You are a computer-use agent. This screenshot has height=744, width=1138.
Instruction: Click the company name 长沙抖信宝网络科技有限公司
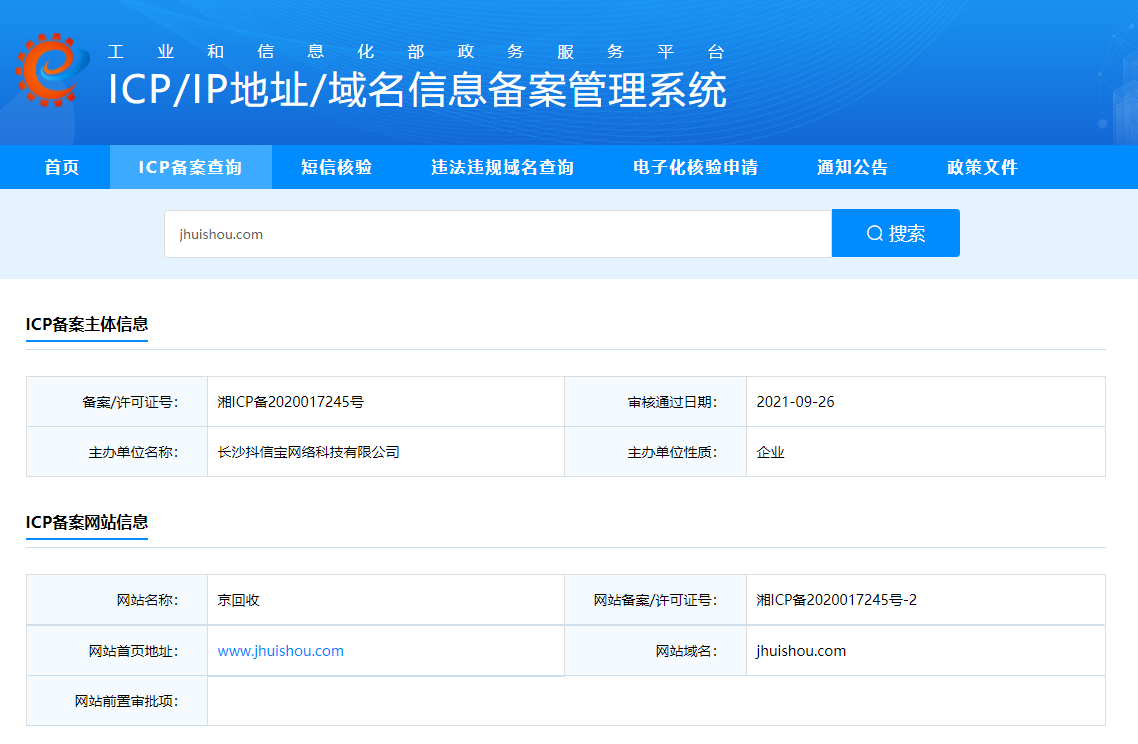click(308, 452)
